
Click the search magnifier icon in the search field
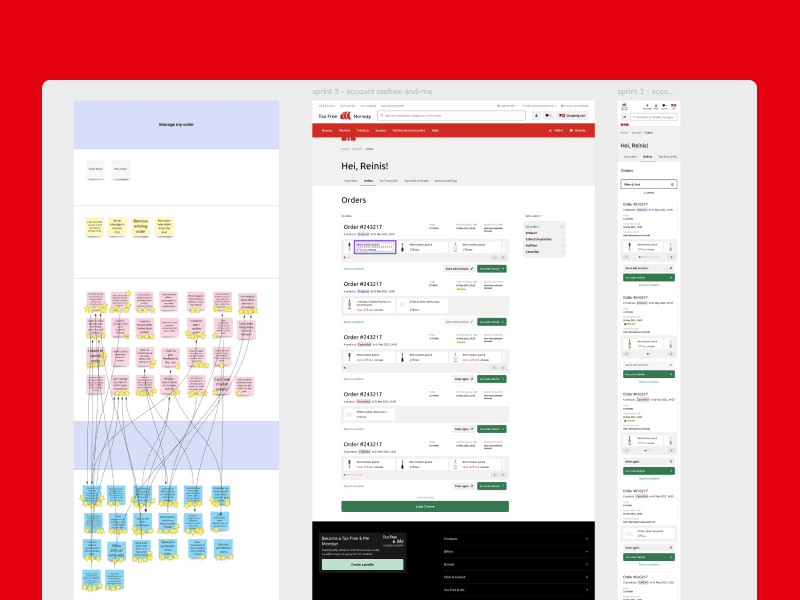click(x=383, y=116)
